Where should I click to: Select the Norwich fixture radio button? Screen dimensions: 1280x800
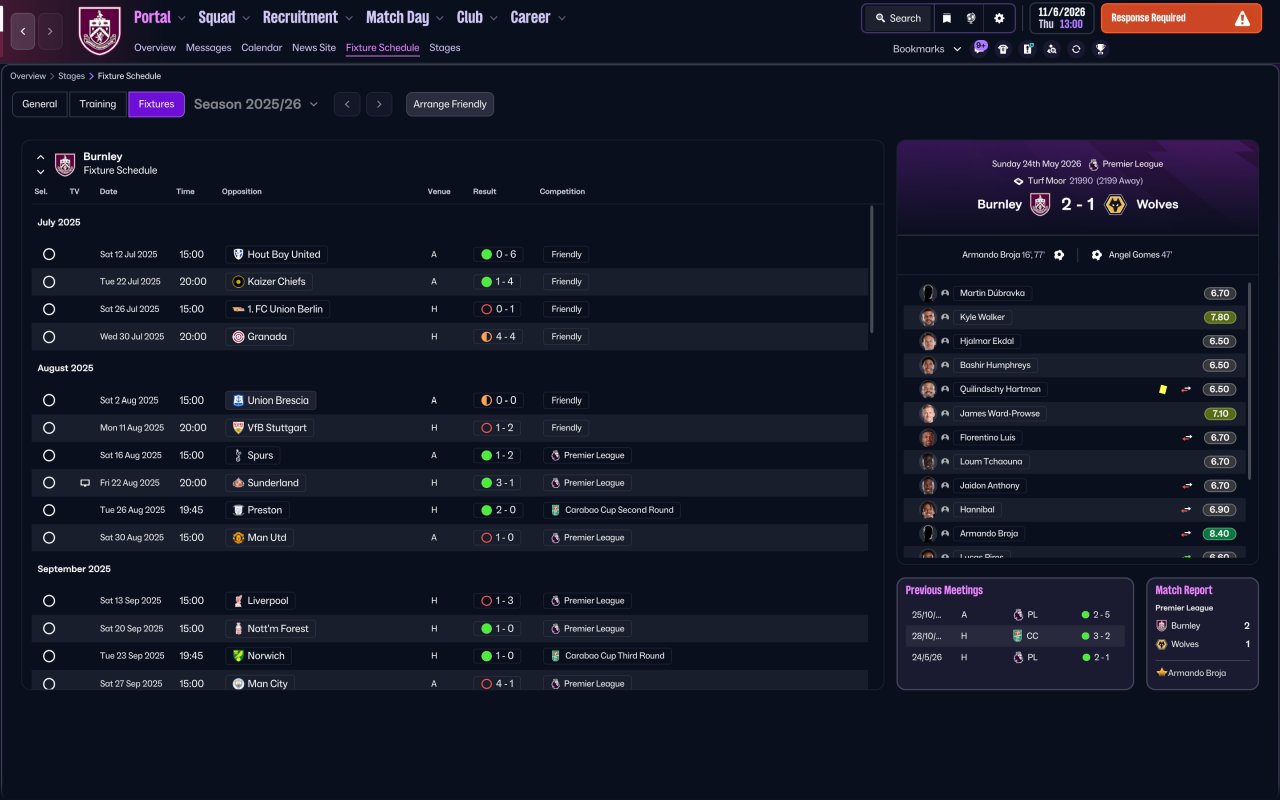pyautogui.click(x=49, y=656)
